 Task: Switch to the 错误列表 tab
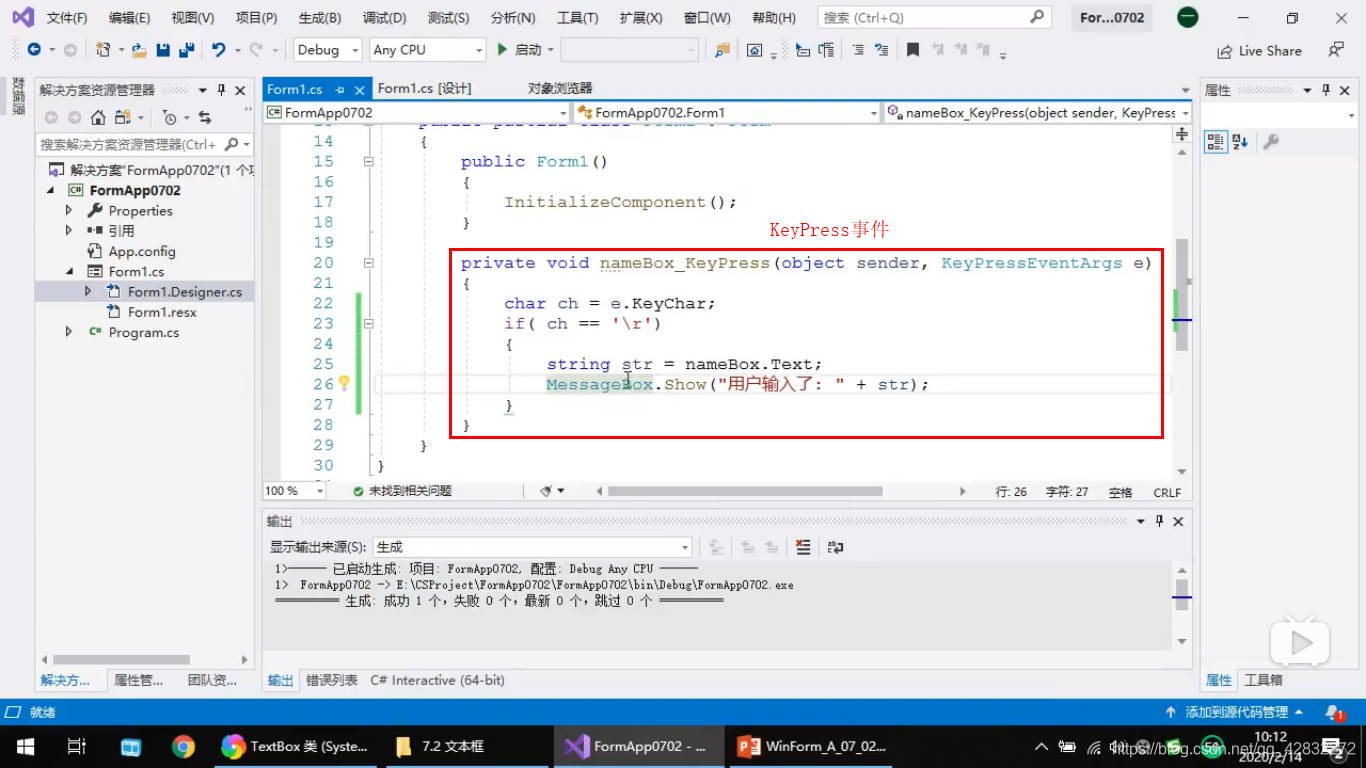pyautogui.click(x=332, y=680)
